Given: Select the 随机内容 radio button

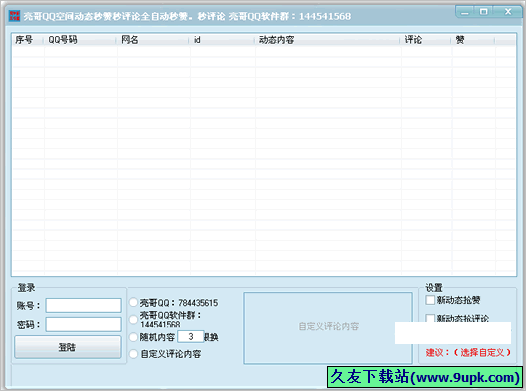Looking at the screenshot, I should [x=134, y=337].
